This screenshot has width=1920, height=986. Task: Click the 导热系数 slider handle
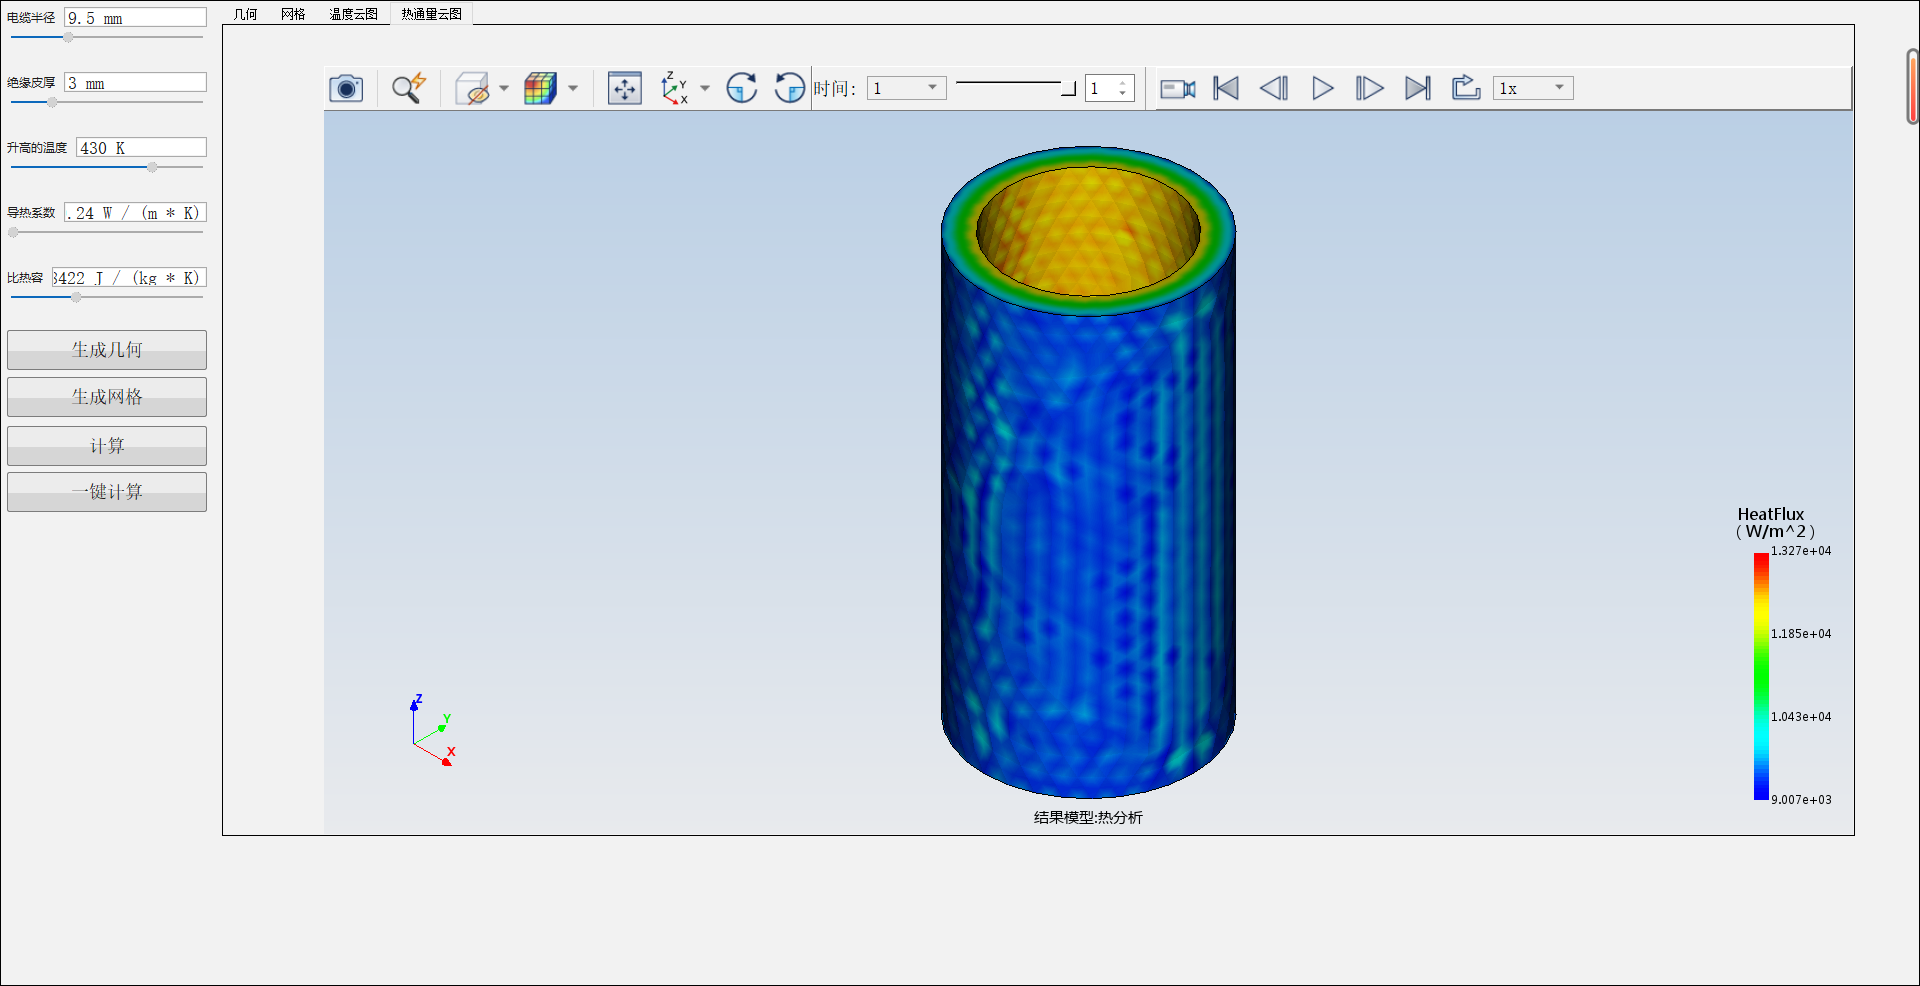[x=13, y=232]
